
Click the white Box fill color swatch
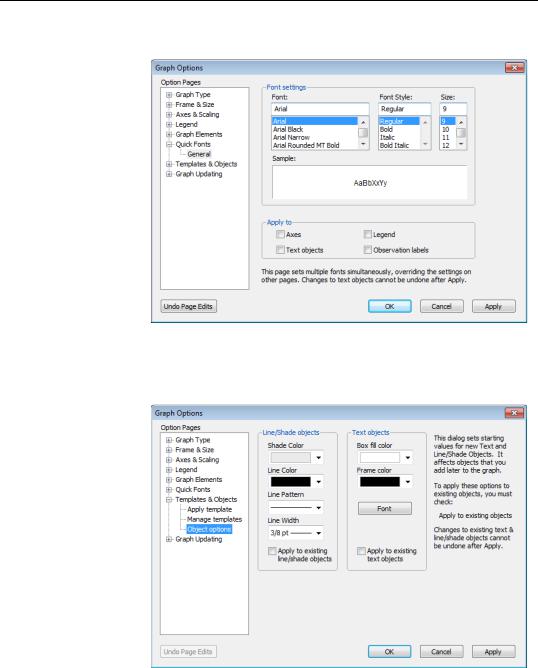point(380,458)
